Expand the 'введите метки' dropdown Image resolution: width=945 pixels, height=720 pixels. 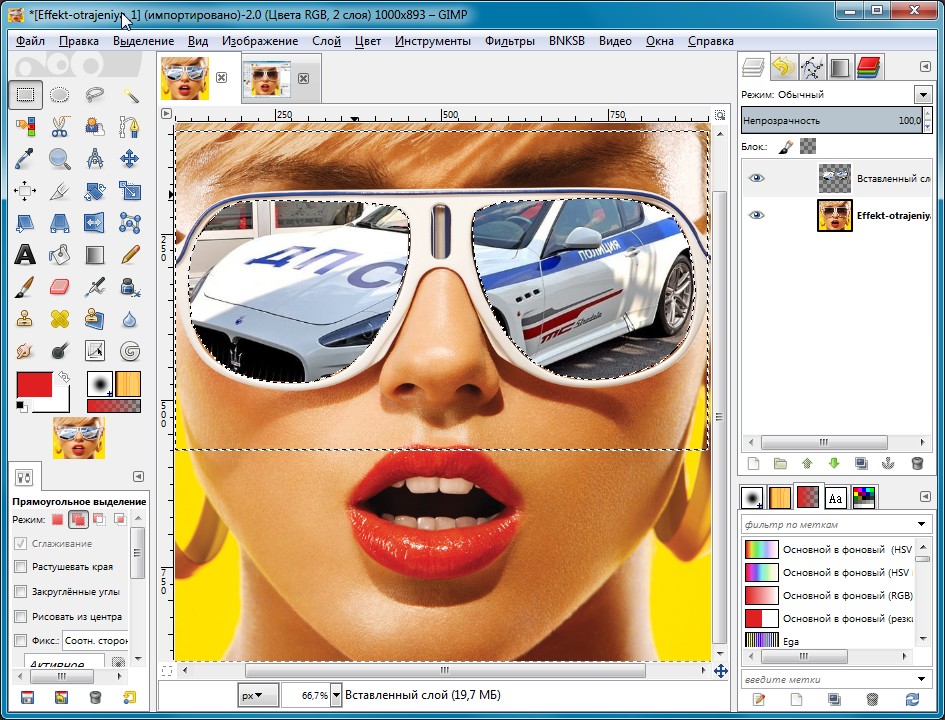tap(921, 679)
